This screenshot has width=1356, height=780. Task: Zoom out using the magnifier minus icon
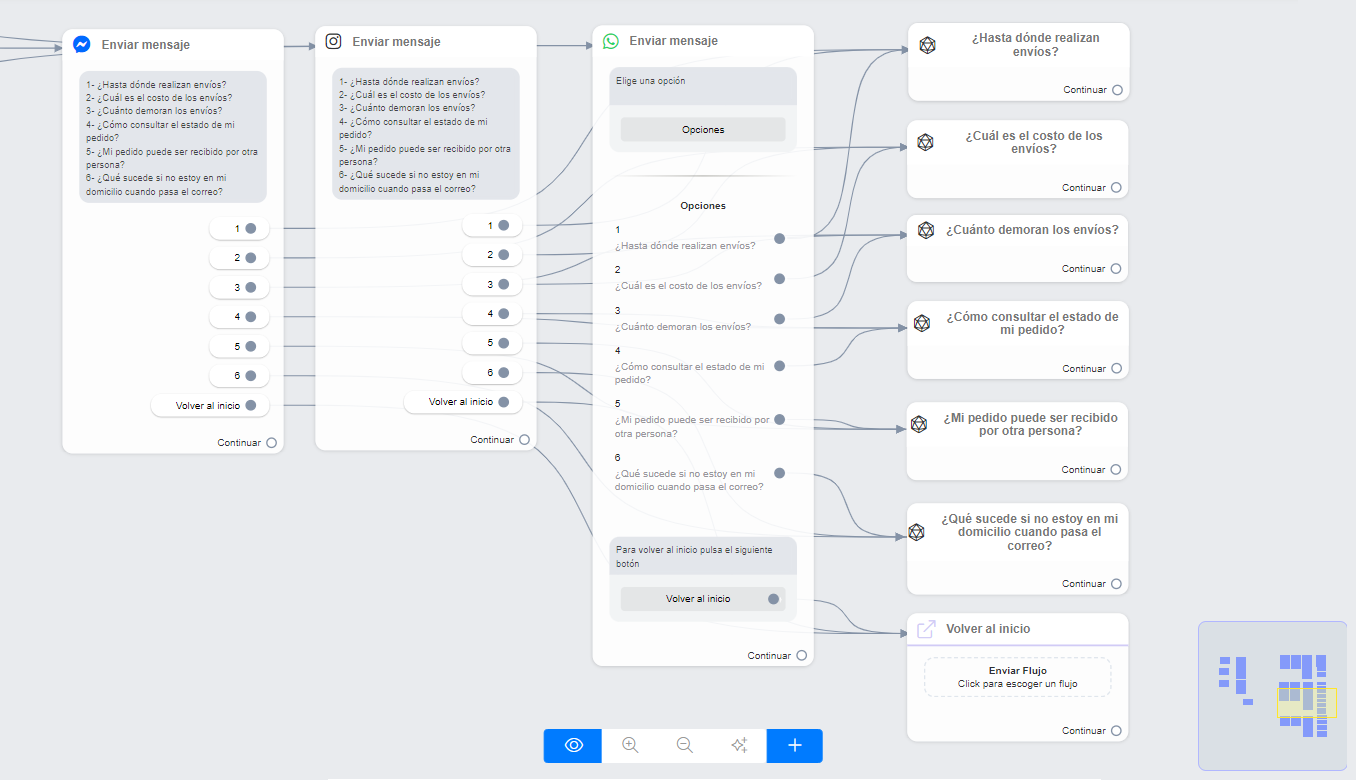[685, 746]
